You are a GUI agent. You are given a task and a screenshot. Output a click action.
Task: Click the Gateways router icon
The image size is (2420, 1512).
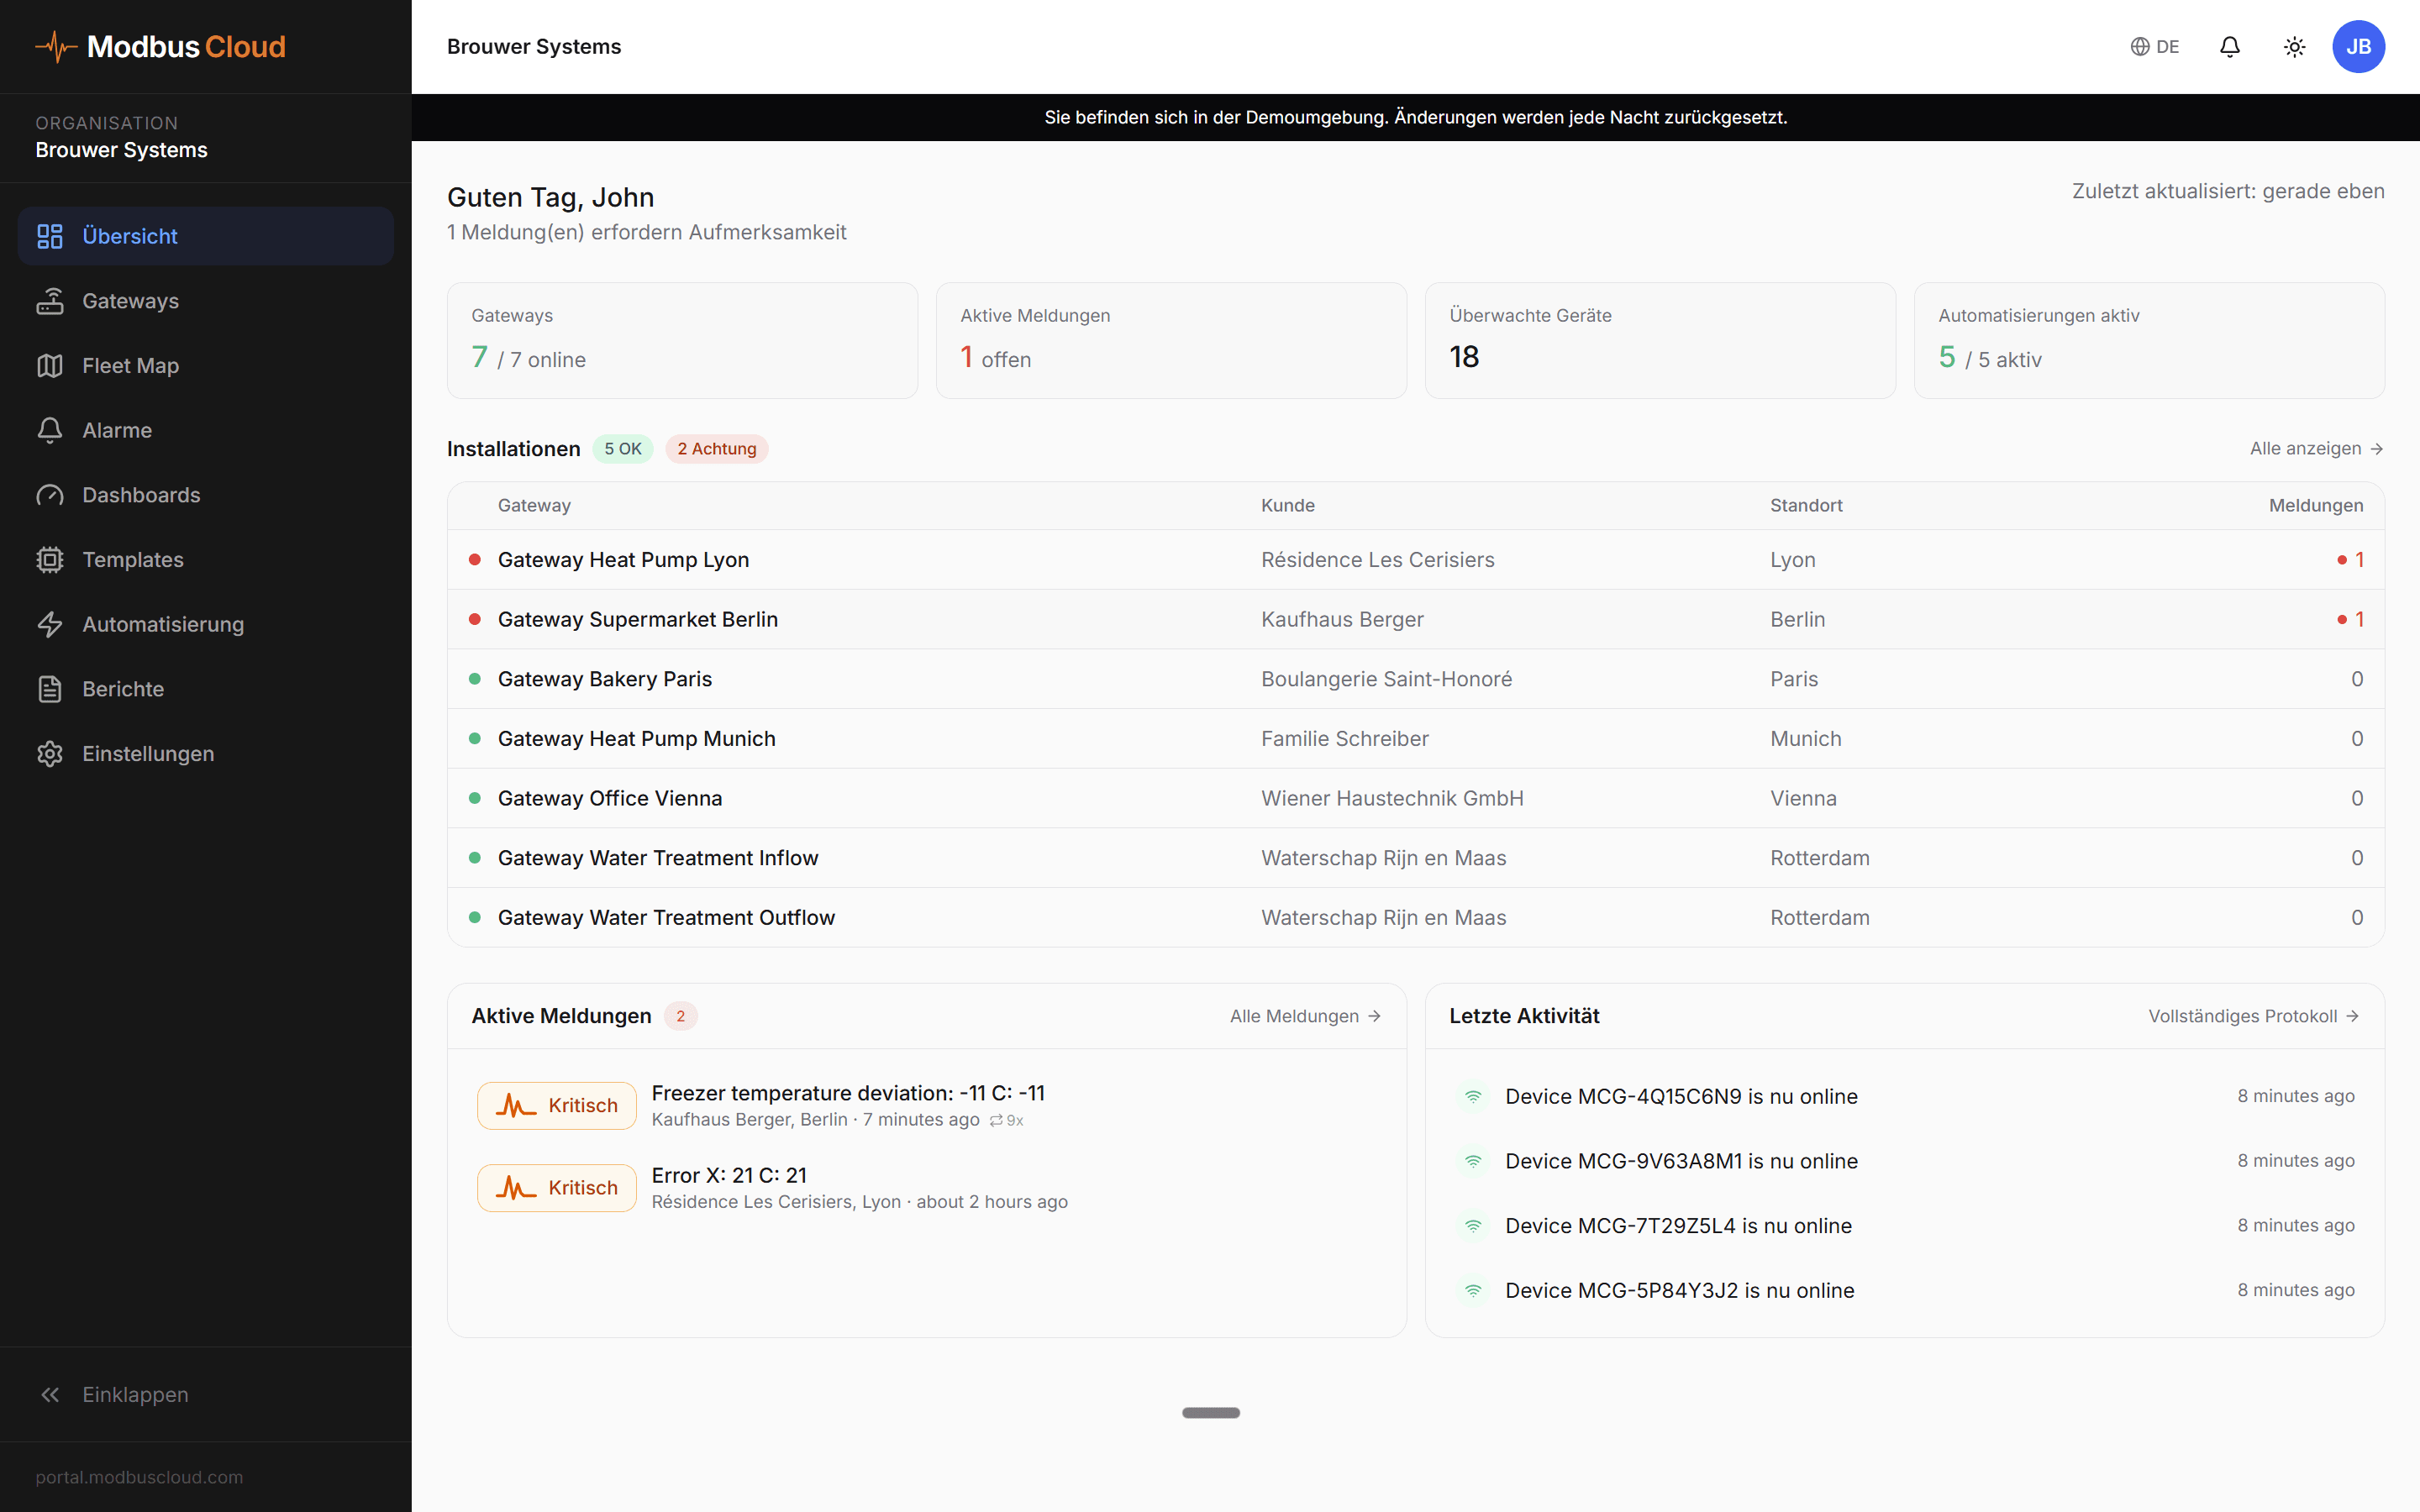[x=50, y=301]
